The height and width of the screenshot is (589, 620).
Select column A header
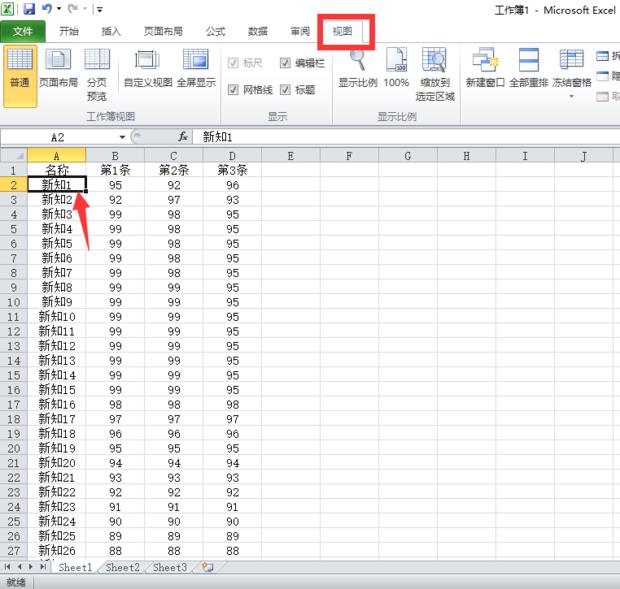57,156
